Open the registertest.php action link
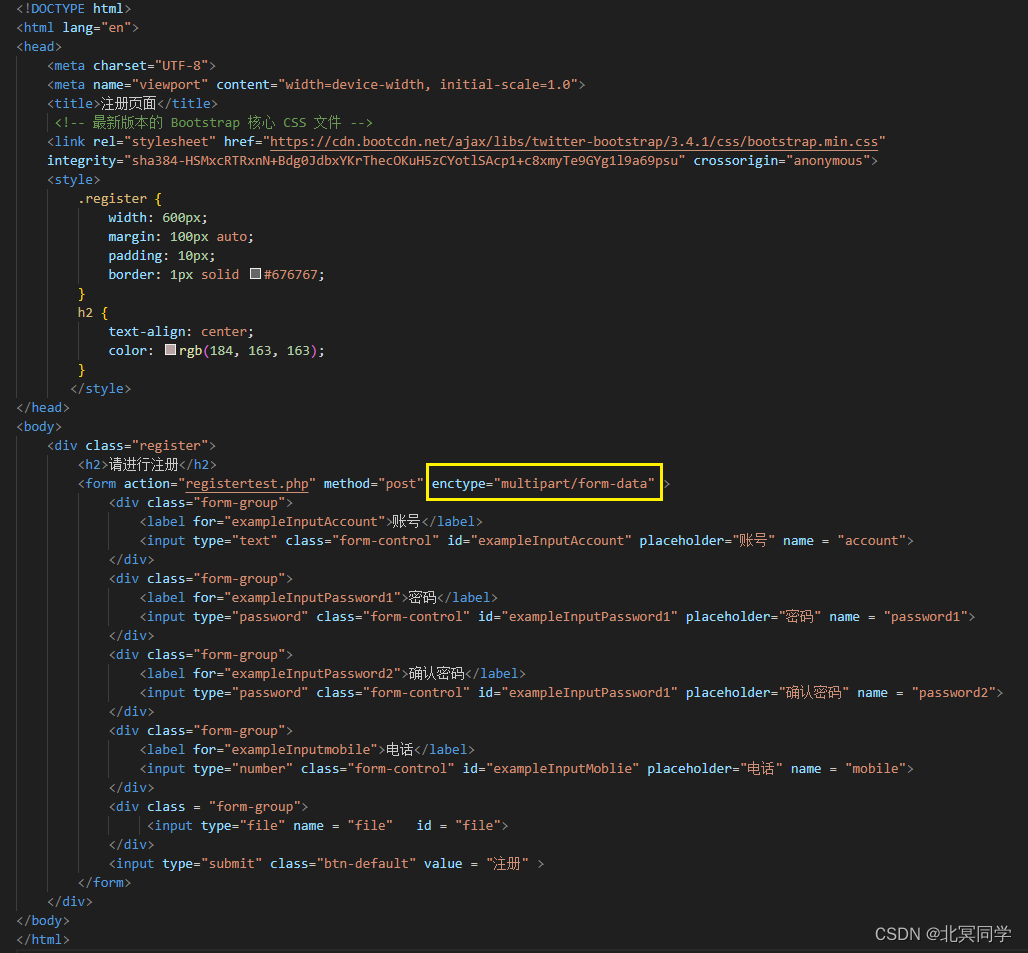The width and height of the screenshot is (1028, 953). (247, 484)
